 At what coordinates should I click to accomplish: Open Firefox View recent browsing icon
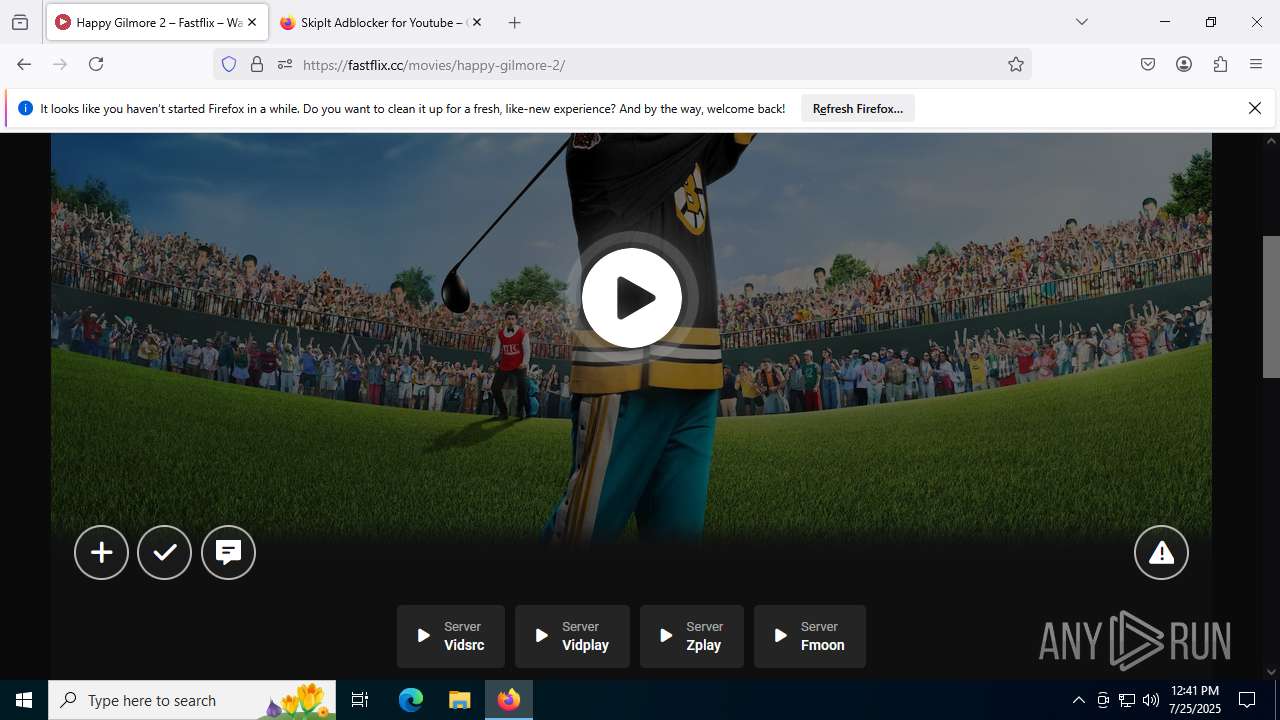pyautogui.click(x=20, y=22)
